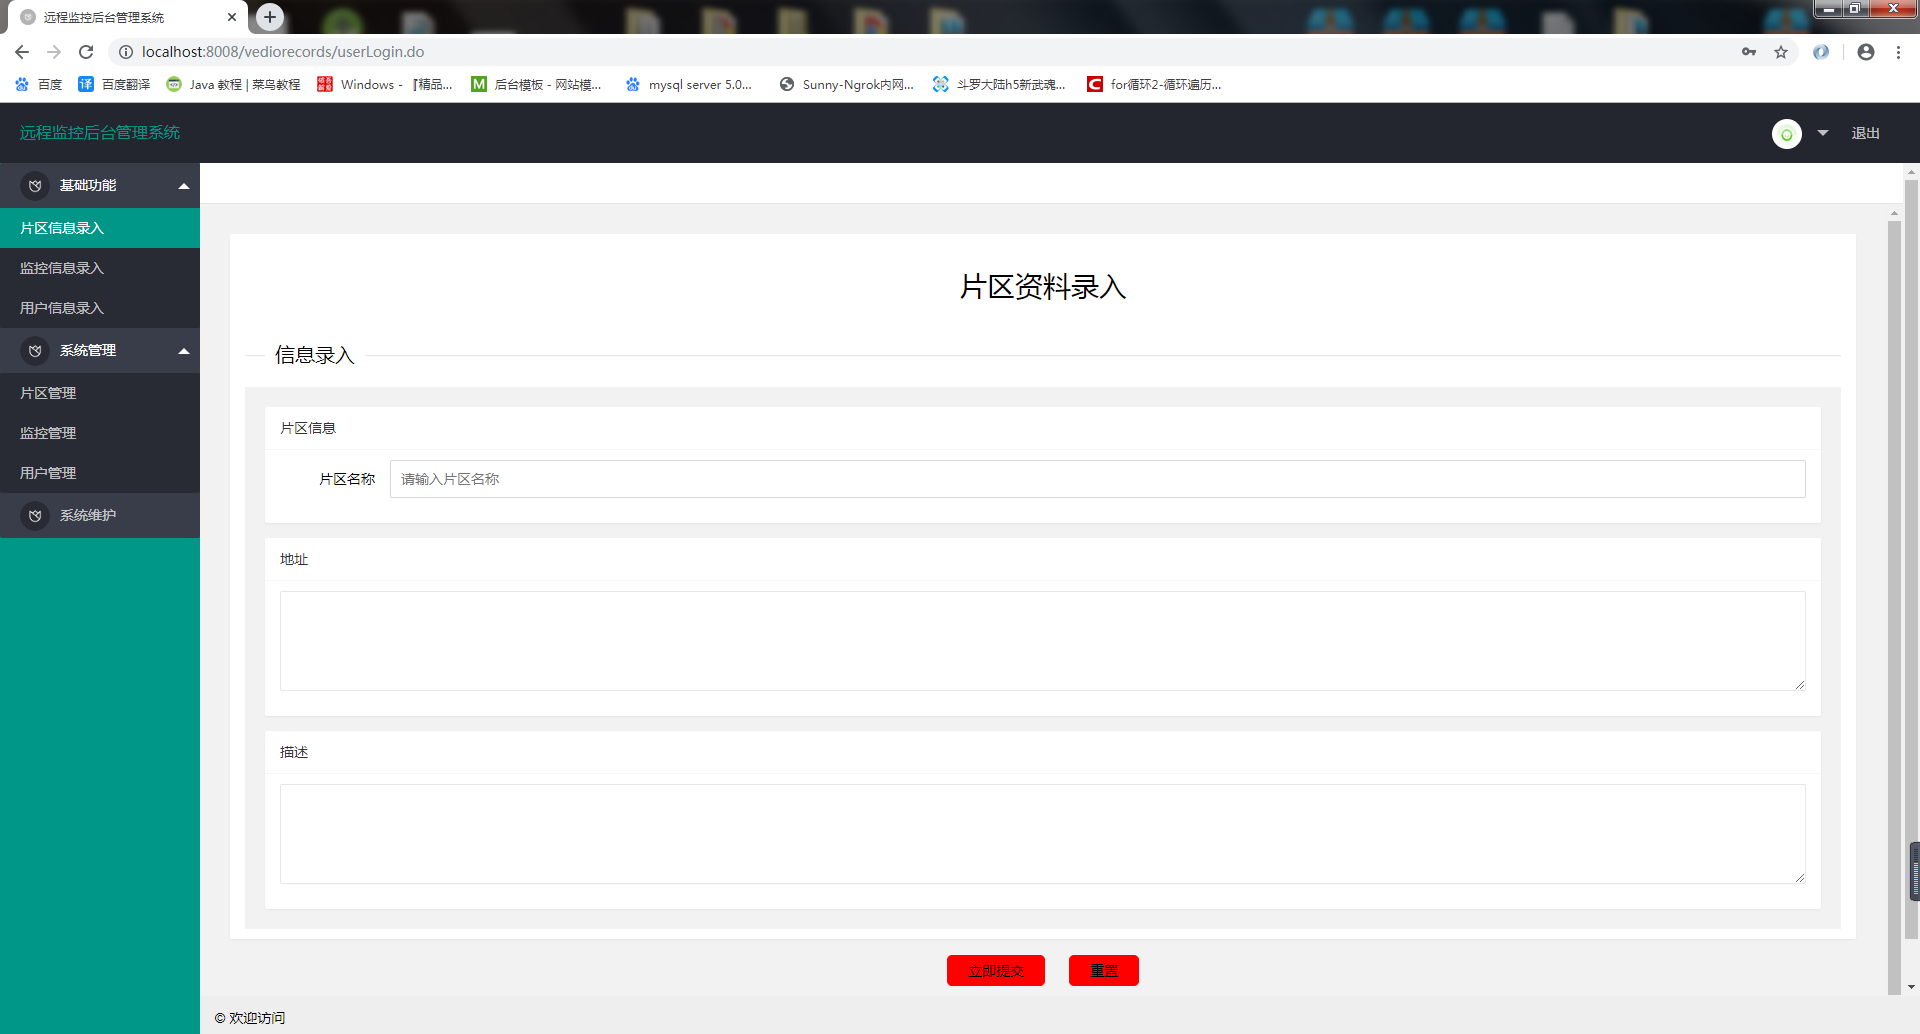Click the 片区名称 input field

(1097, 479)
